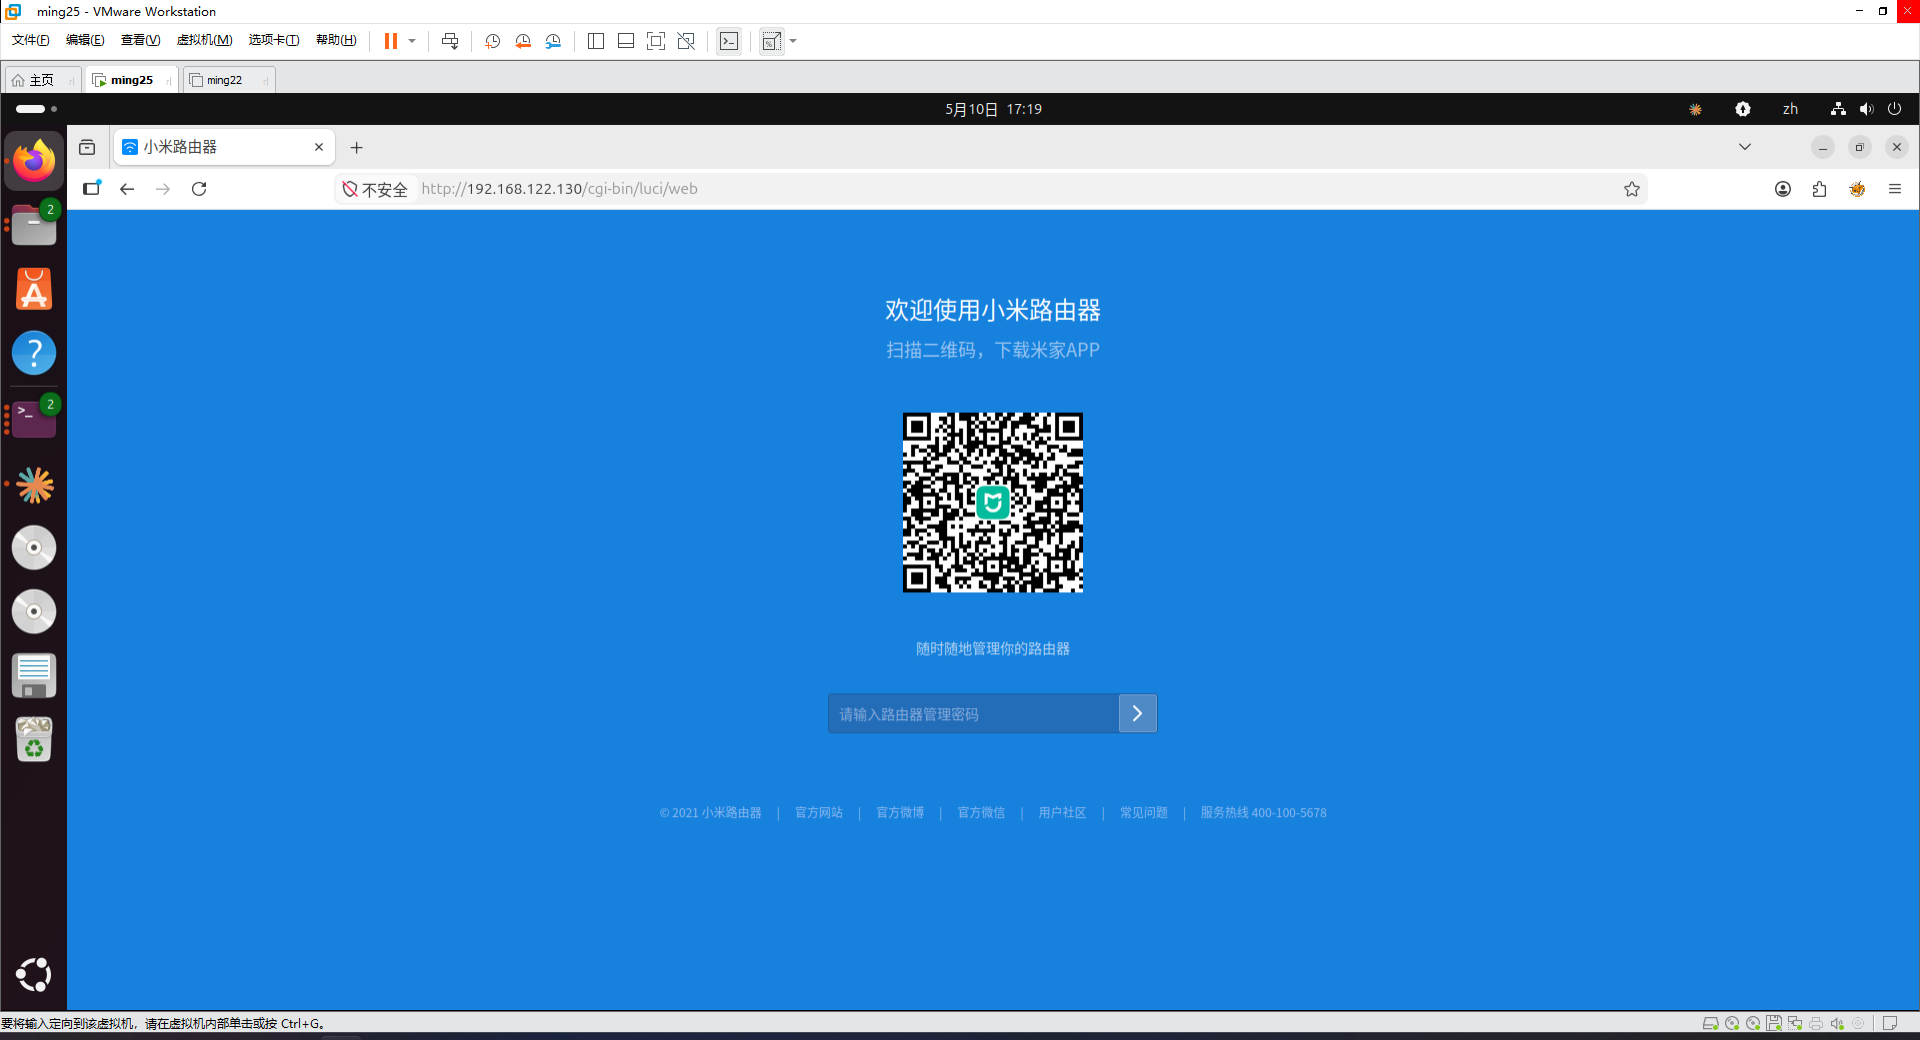Open the 查看(V) menu
Screen dimensions: 1920x1040
point(140,40)
